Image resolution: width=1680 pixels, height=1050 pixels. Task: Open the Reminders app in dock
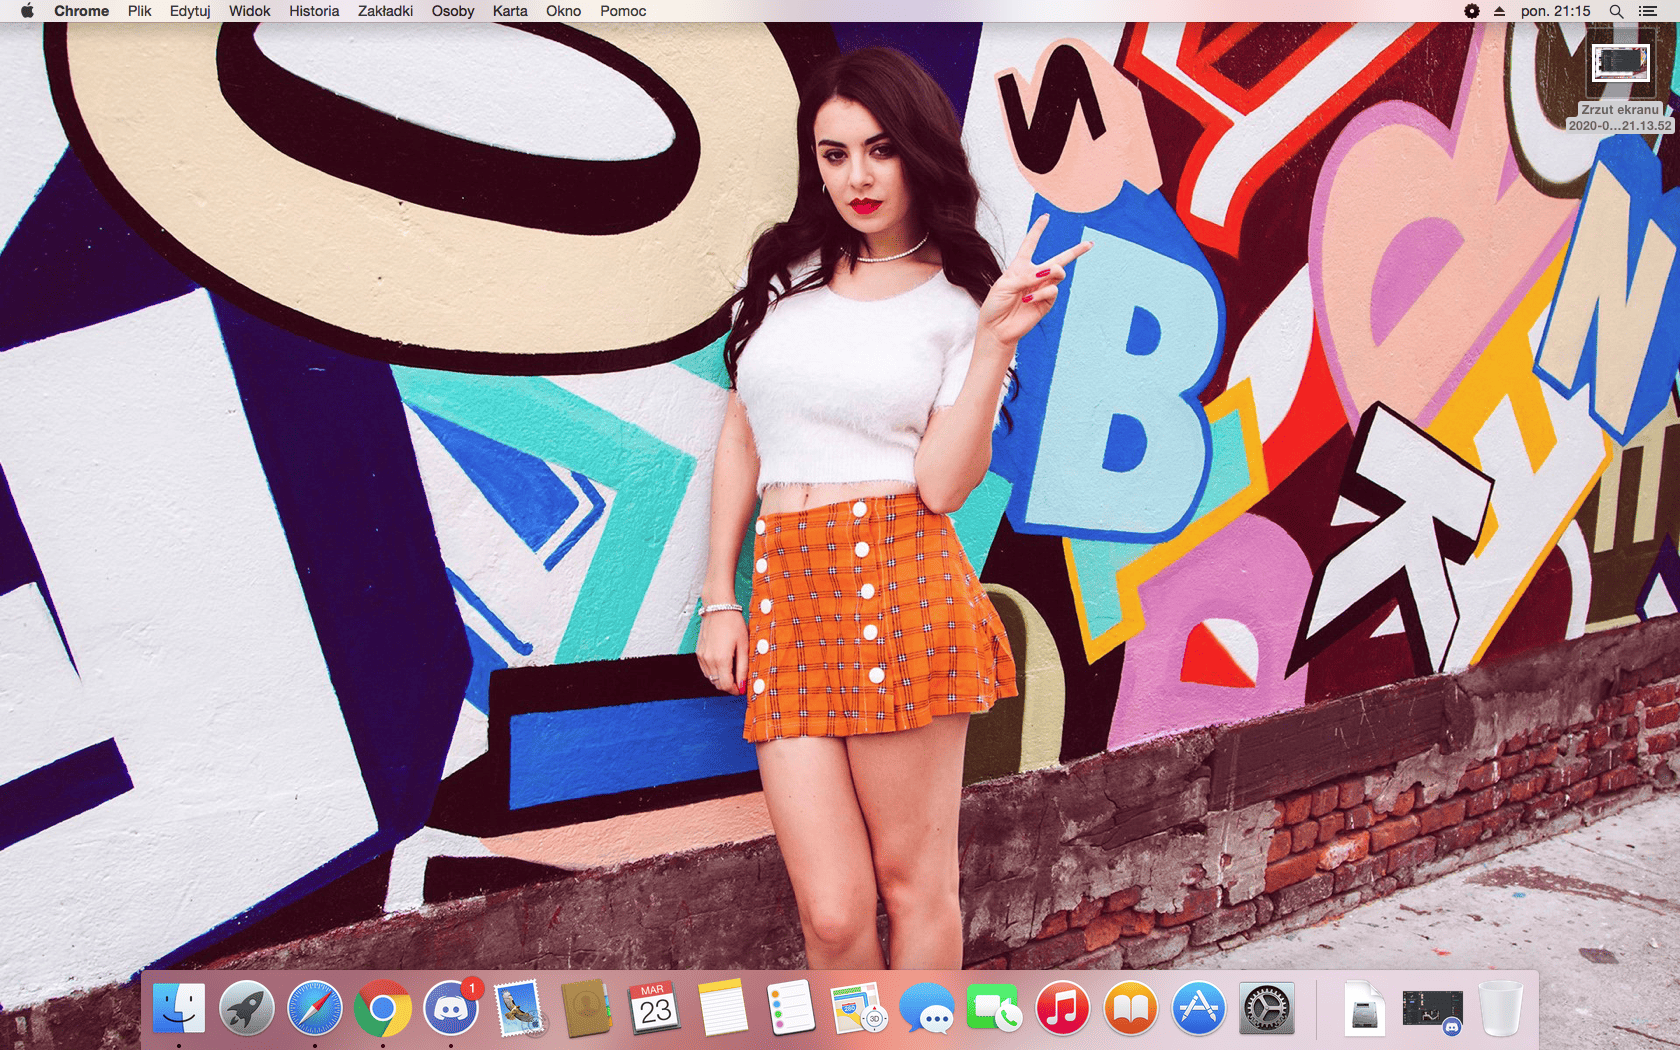tap(791, 1008)
